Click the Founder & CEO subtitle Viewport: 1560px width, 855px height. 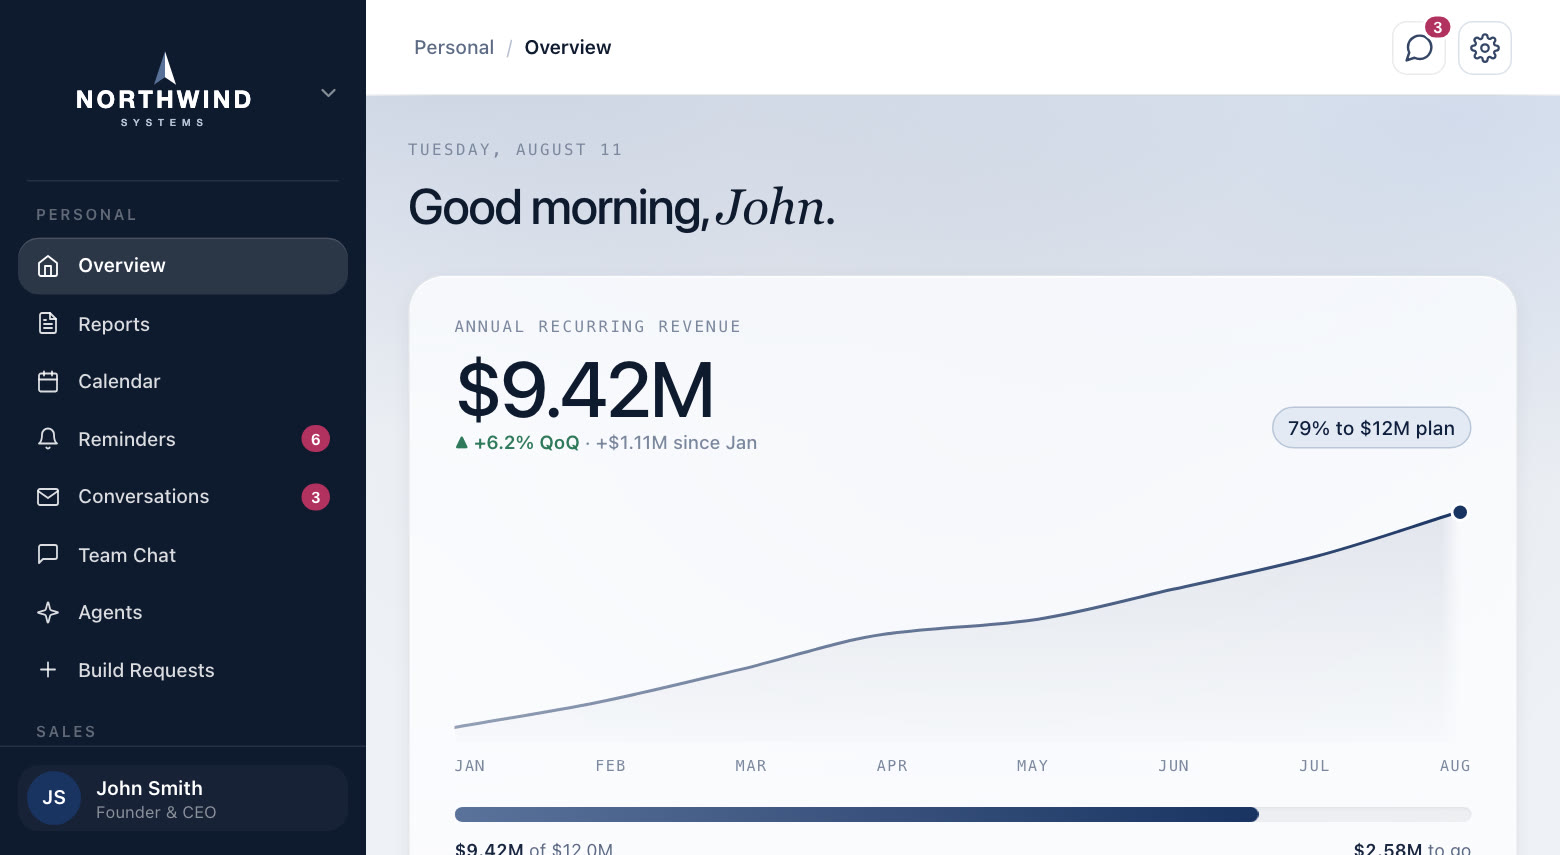tap(156, 813)
